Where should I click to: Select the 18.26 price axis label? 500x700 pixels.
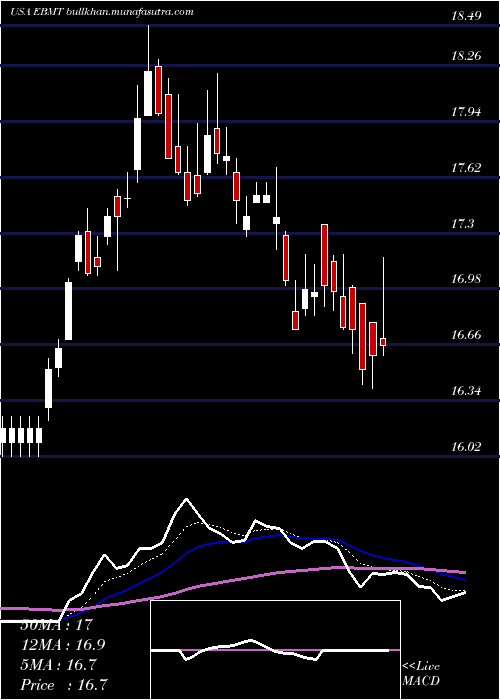point(466,56)
